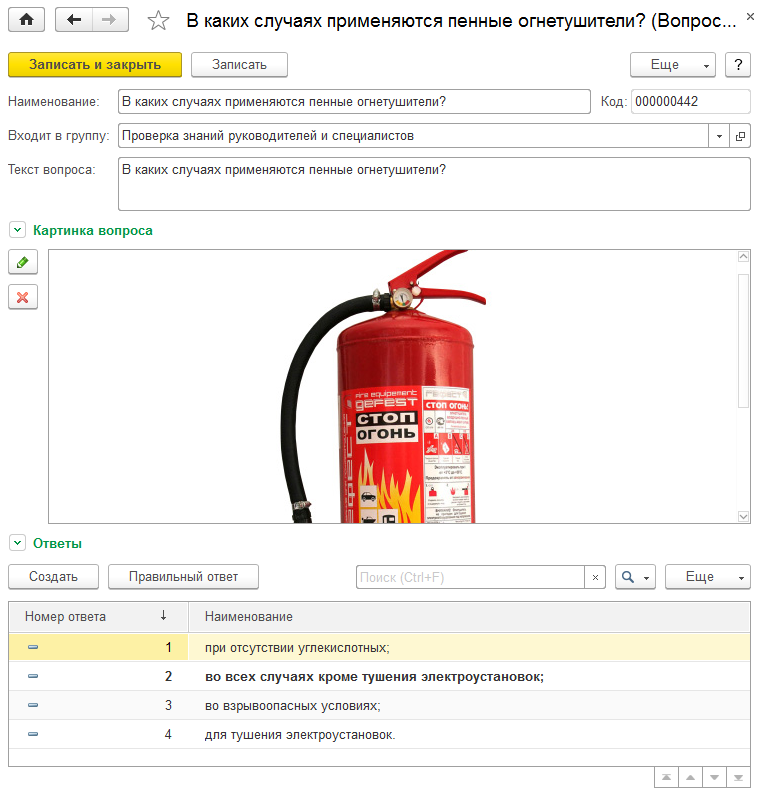Open the Входит в группу dropdown

(719, 136)
